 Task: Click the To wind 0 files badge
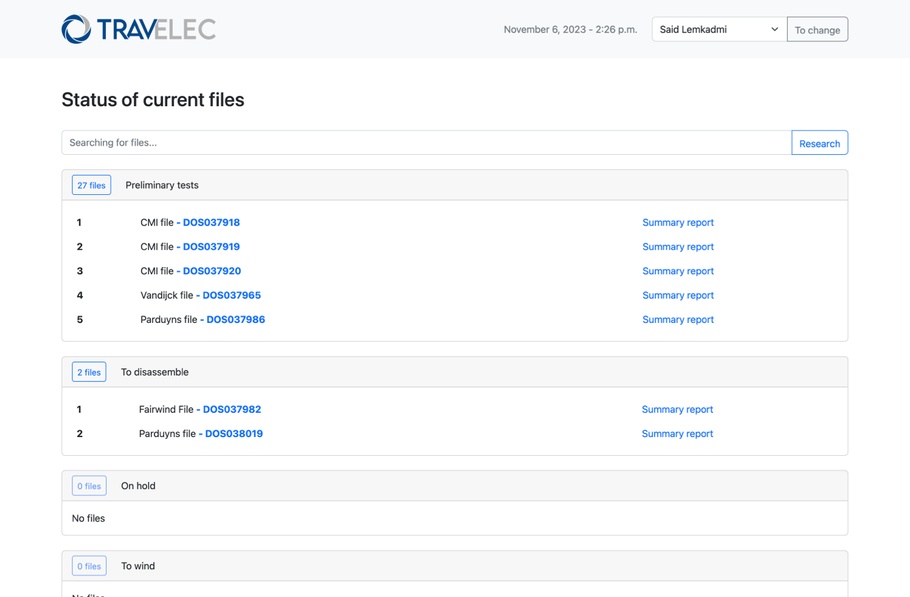coord(89,566)
